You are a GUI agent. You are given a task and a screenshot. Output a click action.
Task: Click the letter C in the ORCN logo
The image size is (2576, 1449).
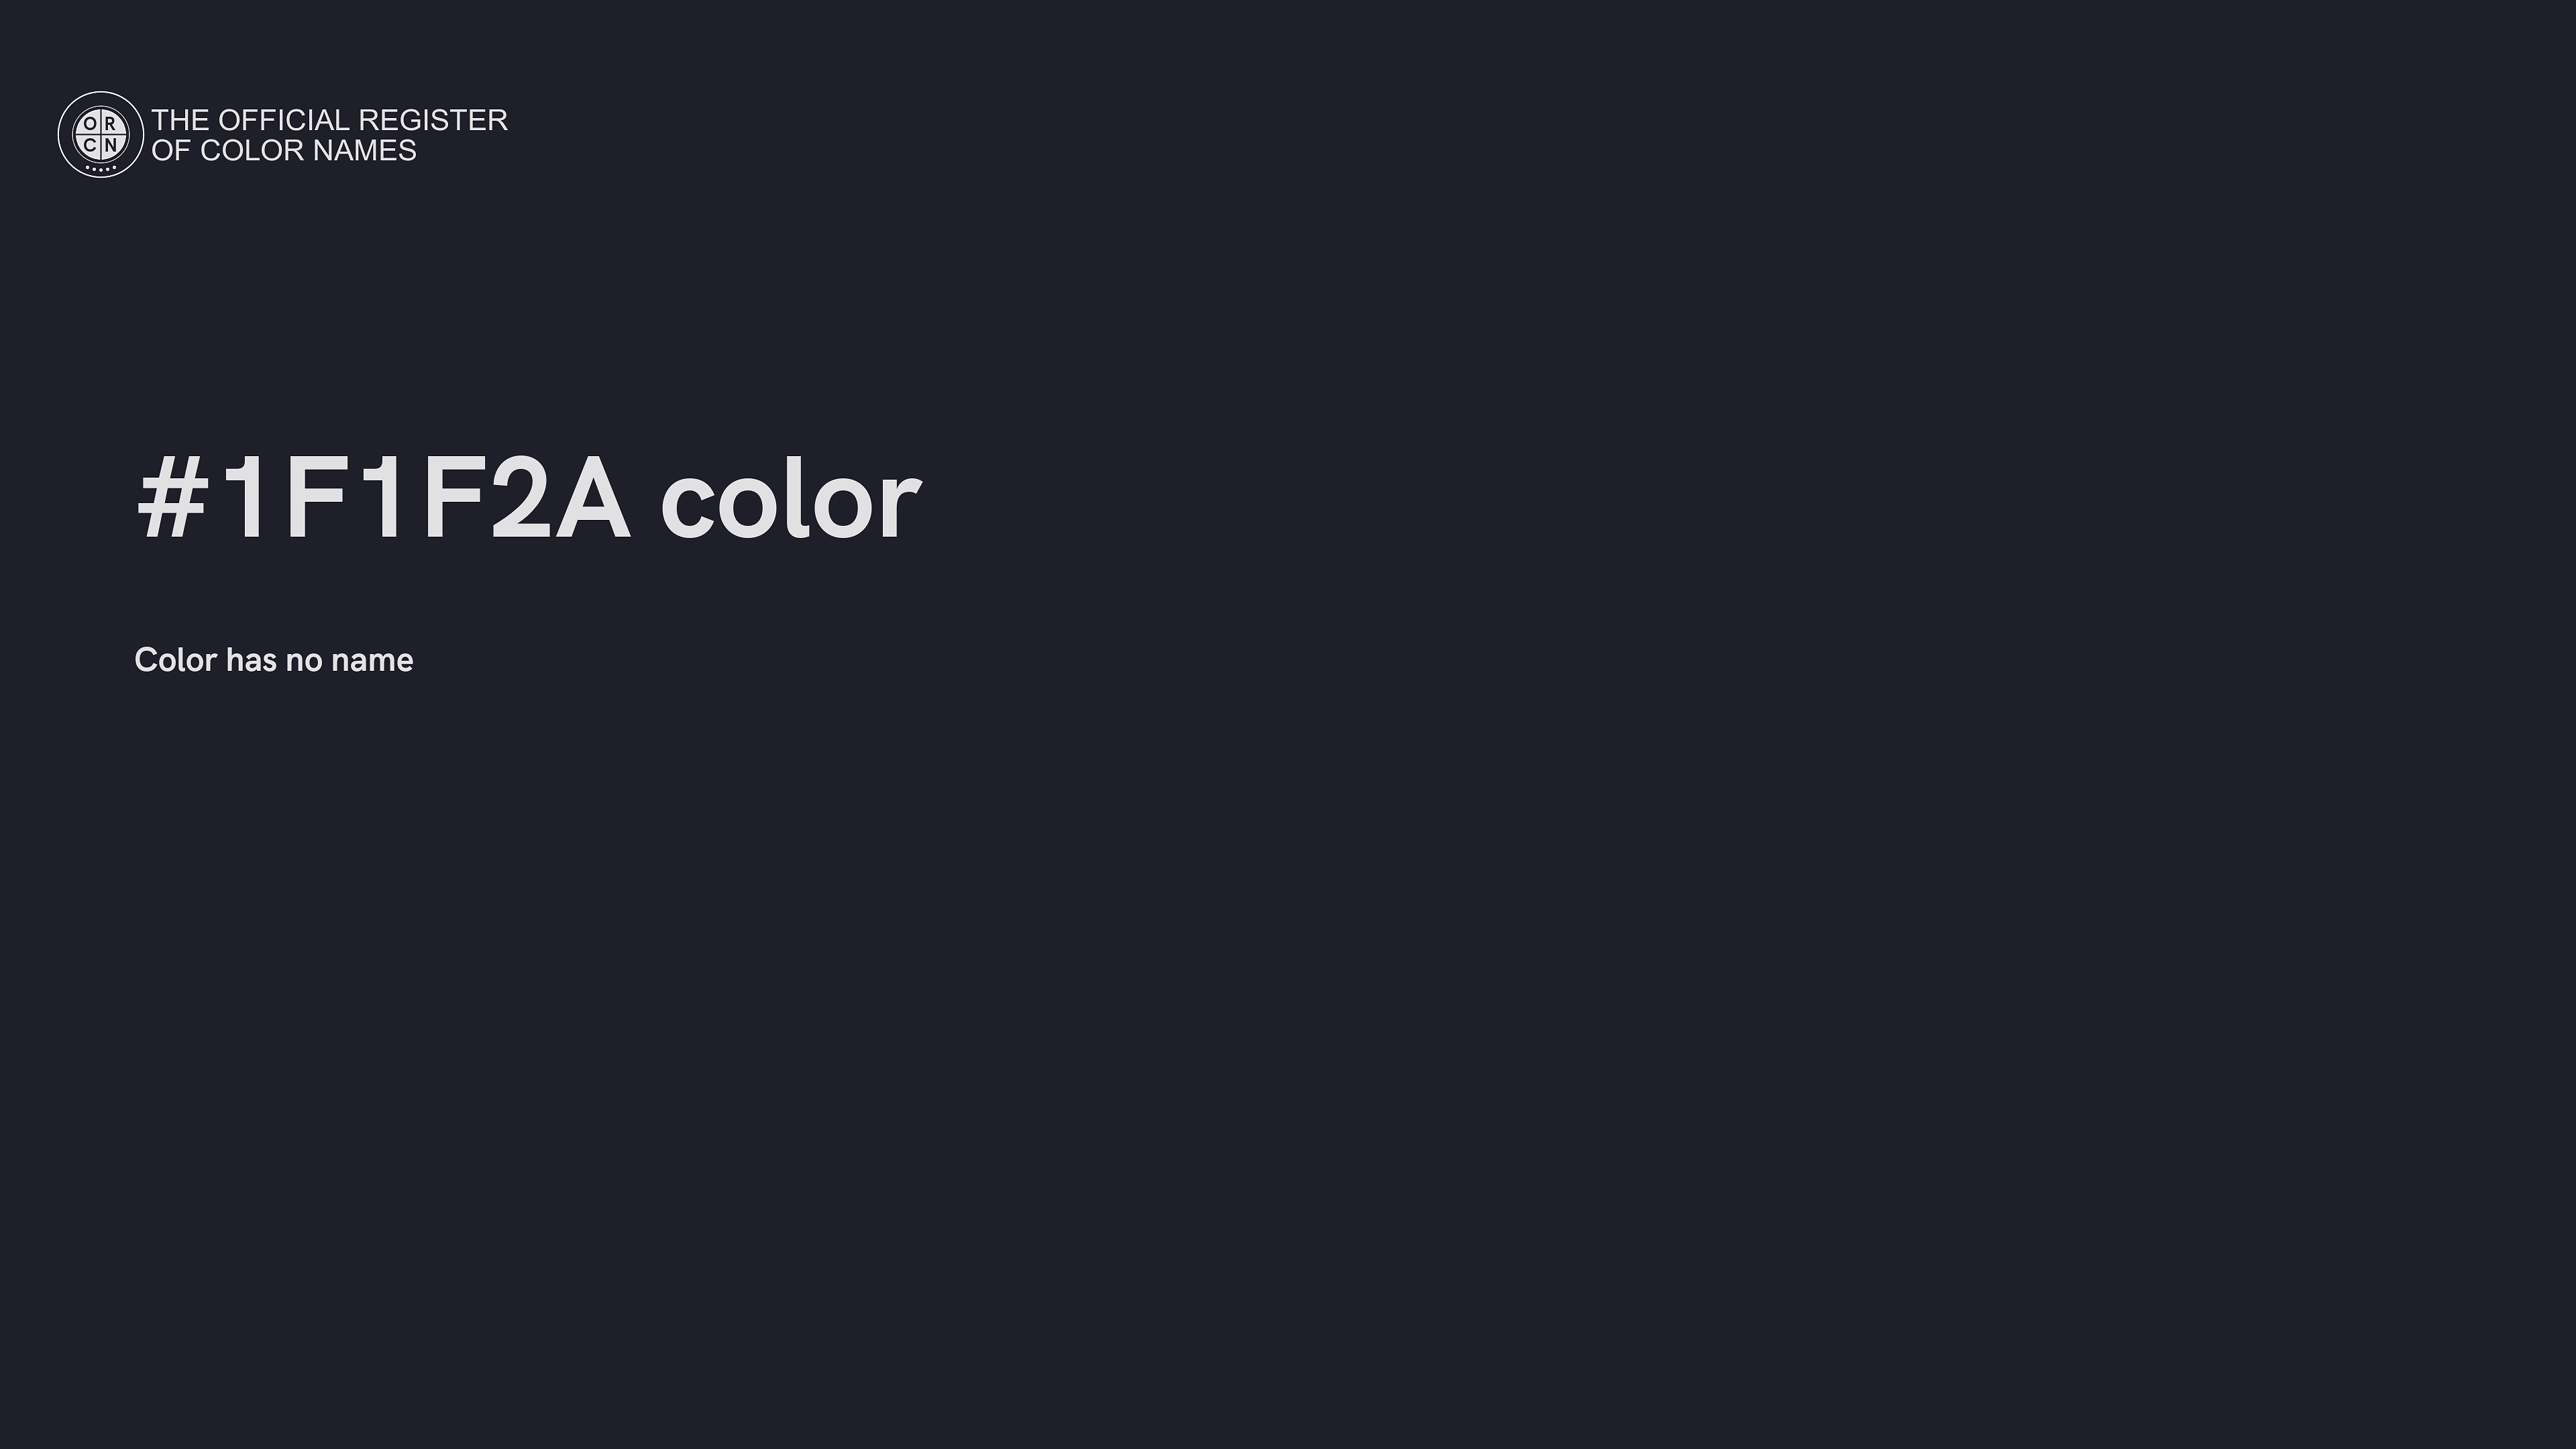point(90,144)
